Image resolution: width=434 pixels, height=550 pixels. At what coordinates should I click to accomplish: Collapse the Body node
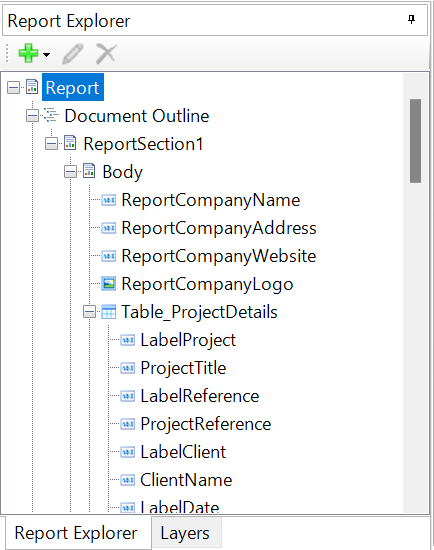pos(70,172)
